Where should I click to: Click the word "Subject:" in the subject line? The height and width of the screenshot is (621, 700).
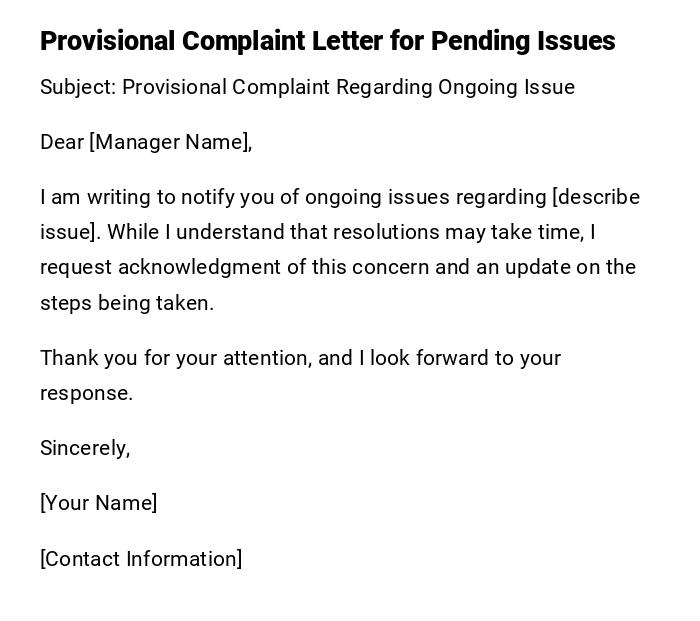78,87
